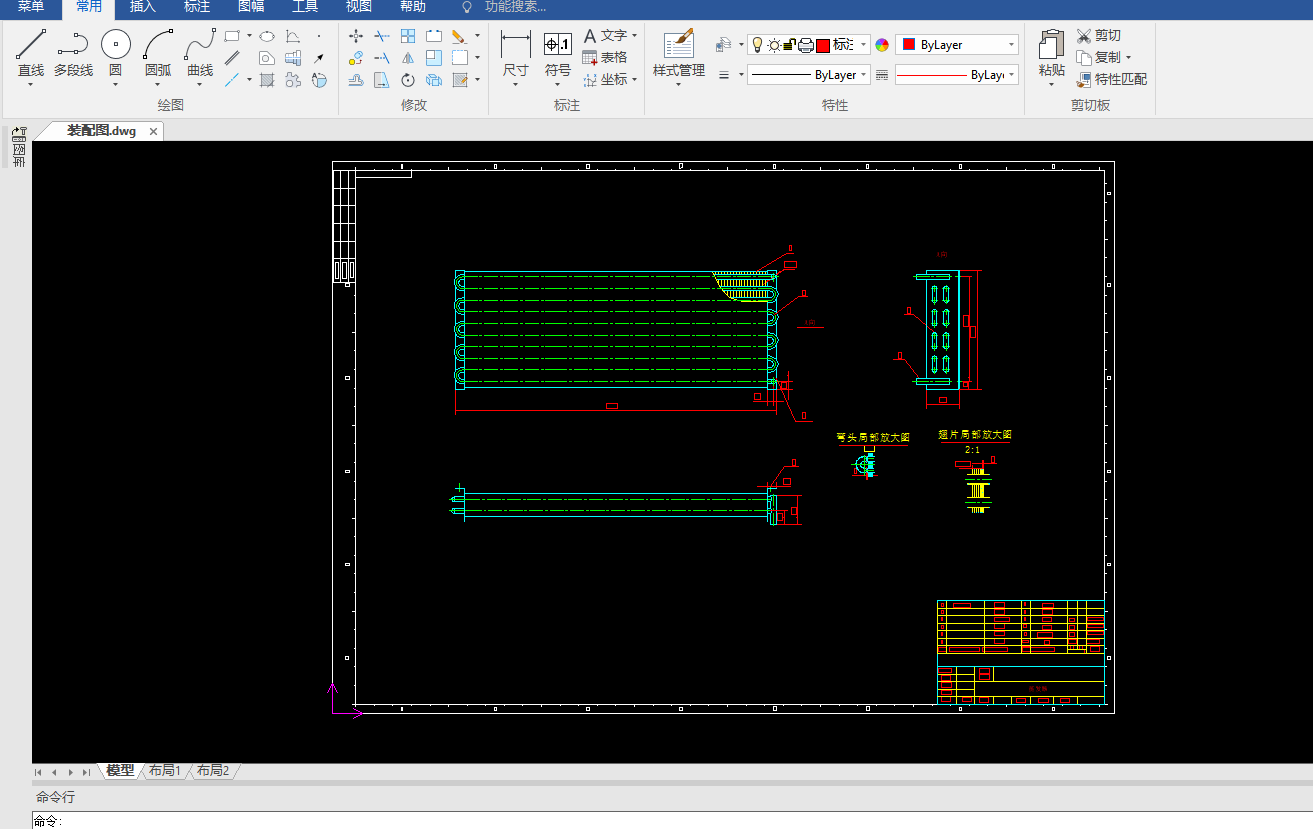Toggle the layer lock padlock icon
This screenshot has width=1313, height=829.
pyautogui.click(x=789, y=45)
